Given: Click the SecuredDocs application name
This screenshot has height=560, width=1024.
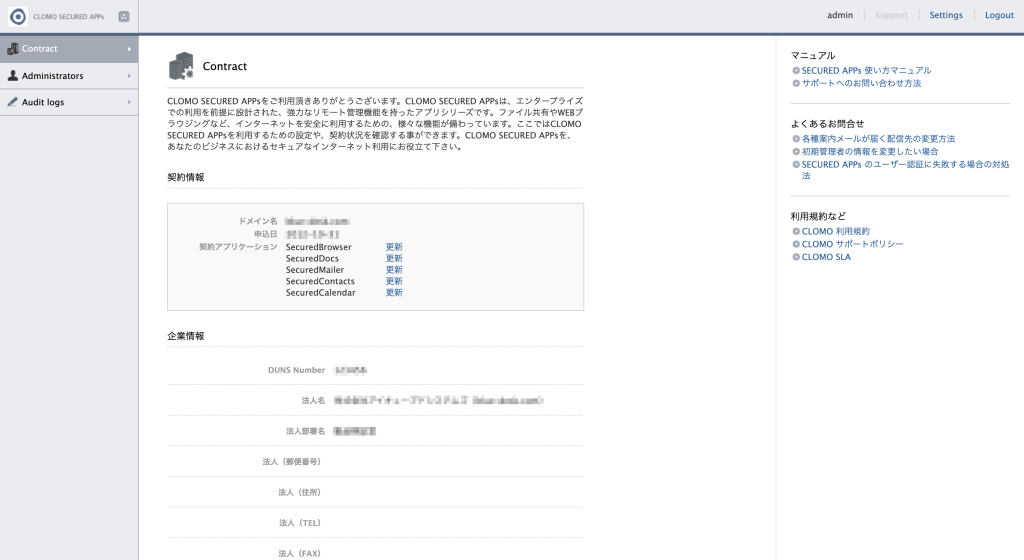Looking at the screenshot, I should coord(312,258).
